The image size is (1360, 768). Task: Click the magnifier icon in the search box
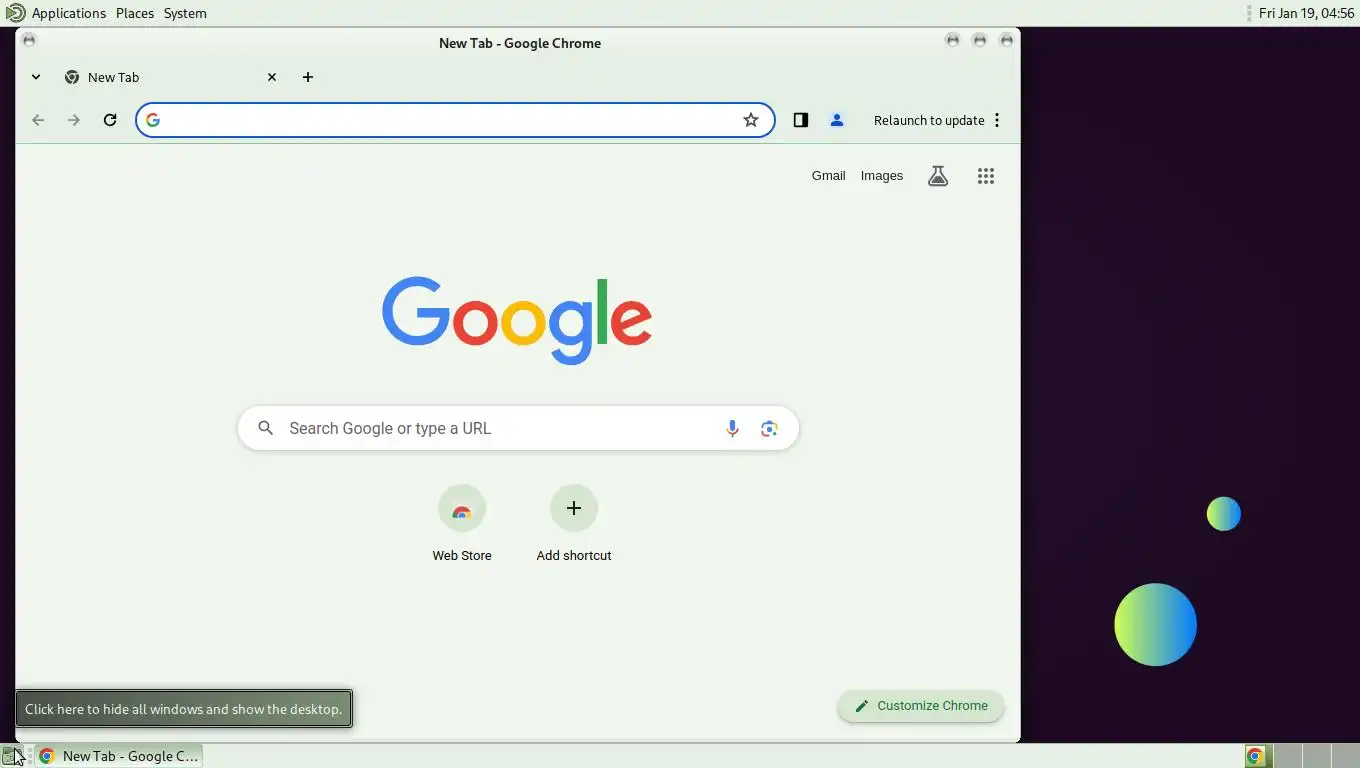click(265, 428)
